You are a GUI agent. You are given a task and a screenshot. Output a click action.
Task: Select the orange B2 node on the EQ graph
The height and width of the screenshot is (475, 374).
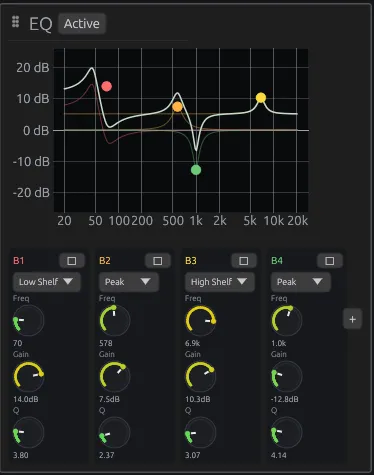click(178, 107)
